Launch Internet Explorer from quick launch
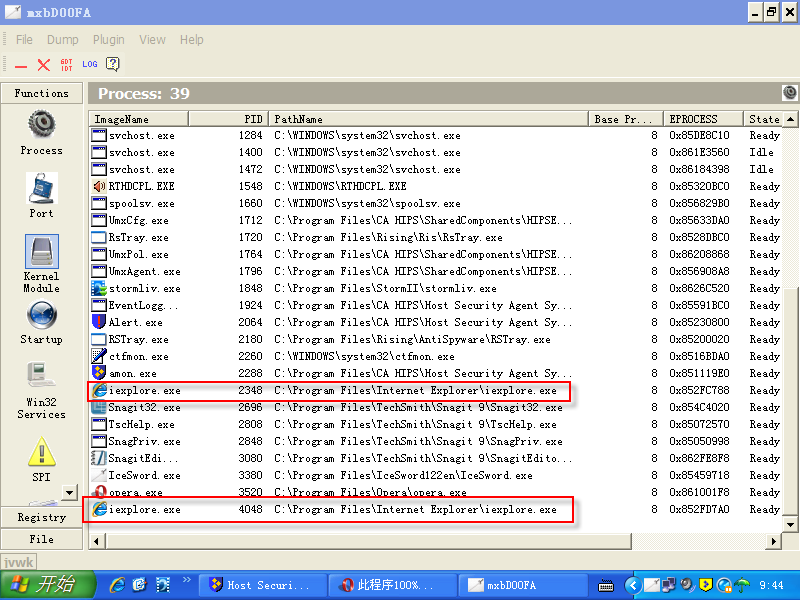Viewport: 800px width, 600px height. [x=117, y=585]
